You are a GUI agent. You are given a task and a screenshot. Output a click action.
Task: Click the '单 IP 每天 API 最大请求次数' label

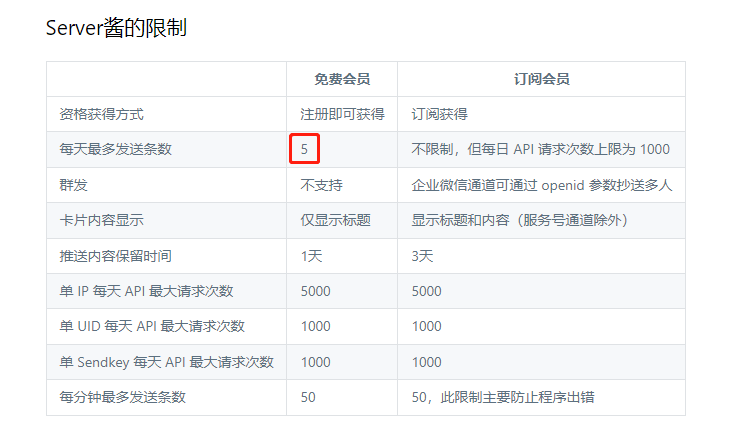pos(146,291)
